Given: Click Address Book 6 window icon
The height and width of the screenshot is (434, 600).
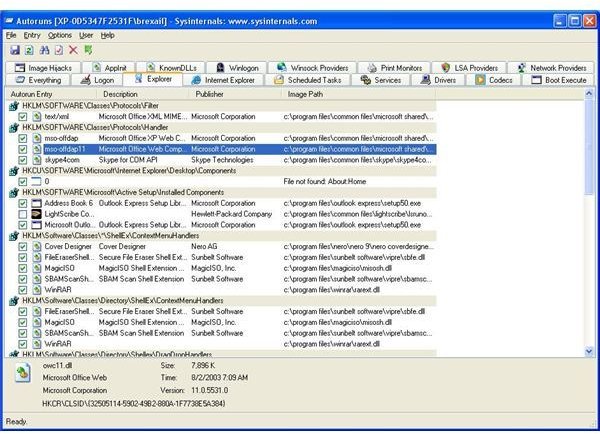Looking at the screenshot, I should 36,203.
